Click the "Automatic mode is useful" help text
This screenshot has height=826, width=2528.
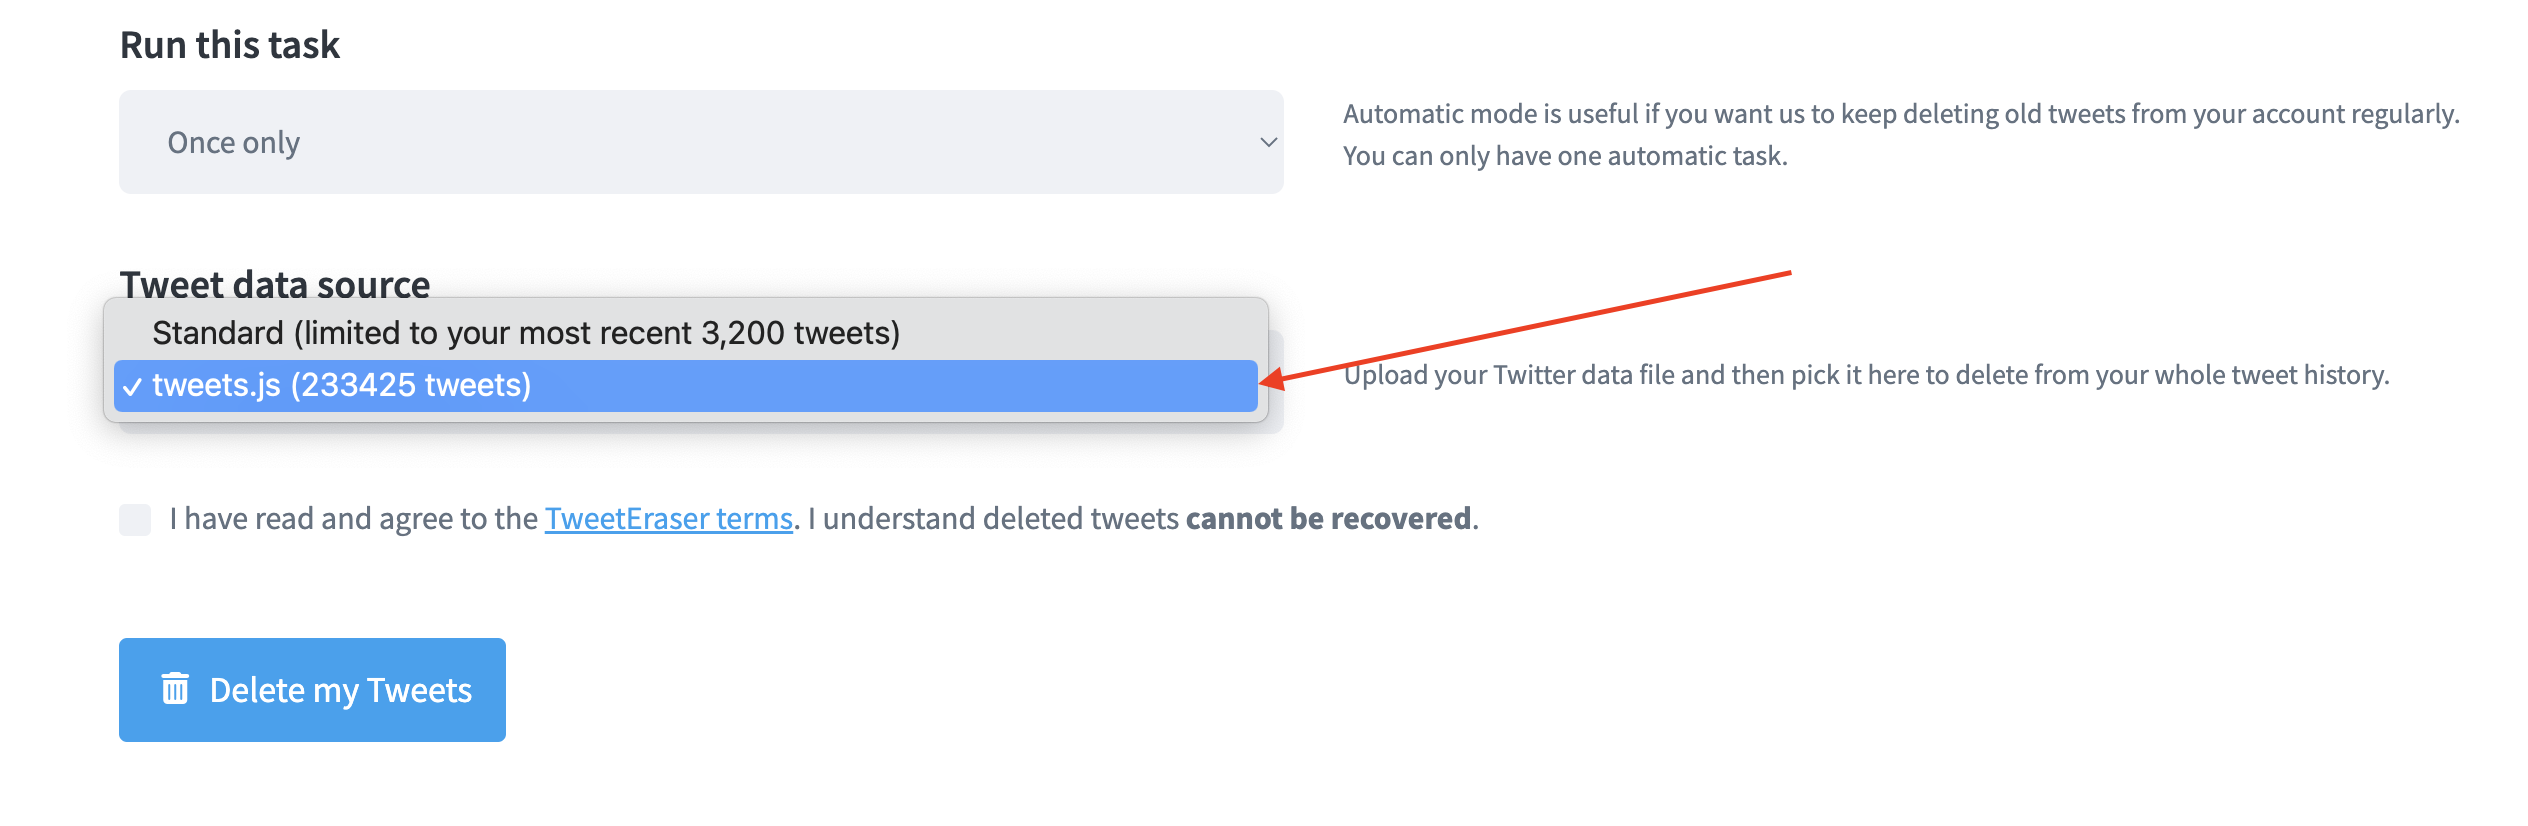tap(1900, 114)
